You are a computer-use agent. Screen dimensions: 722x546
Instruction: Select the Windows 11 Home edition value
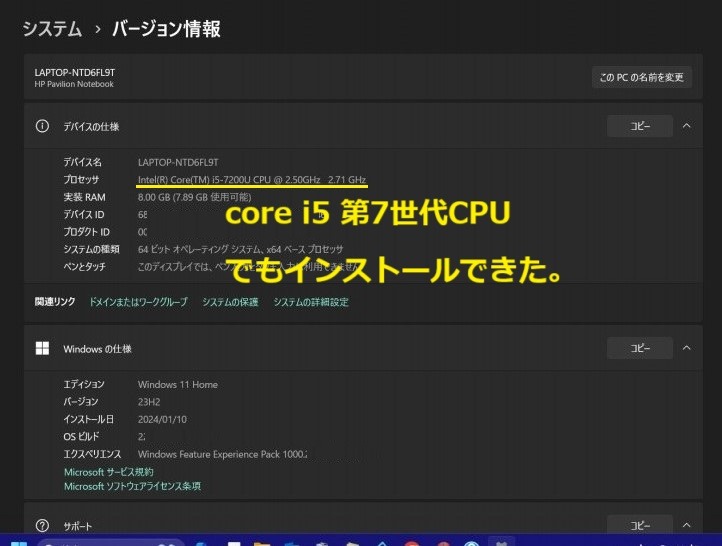178,384
